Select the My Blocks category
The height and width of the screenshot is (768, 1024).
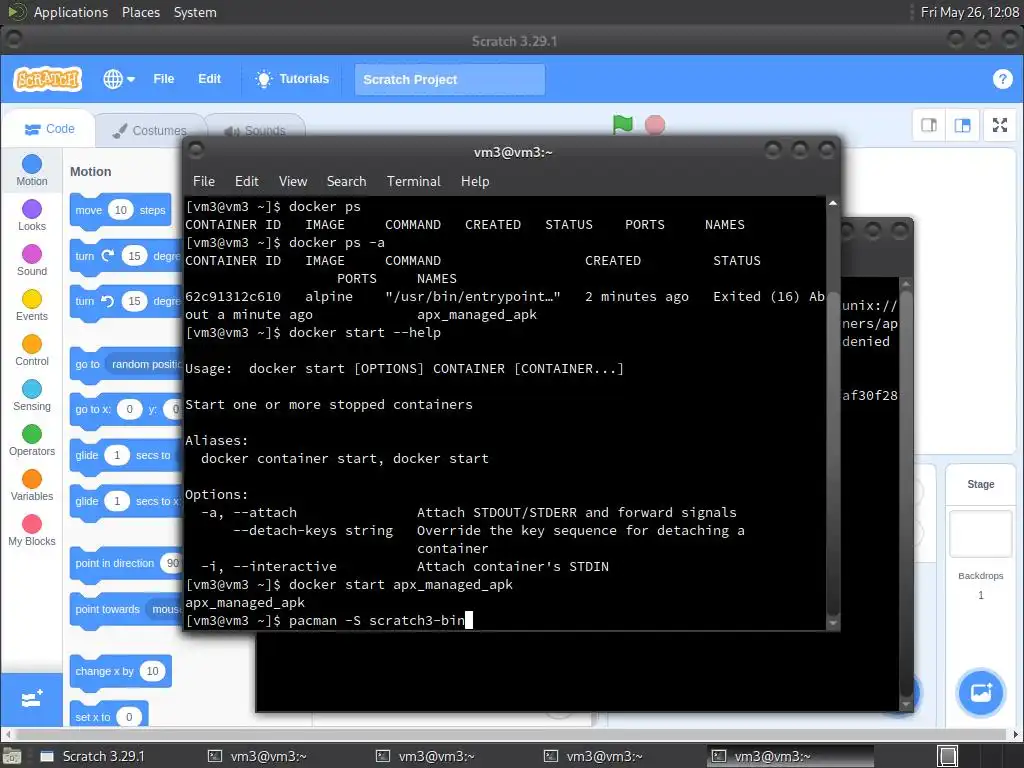click(x=31, y=531)
